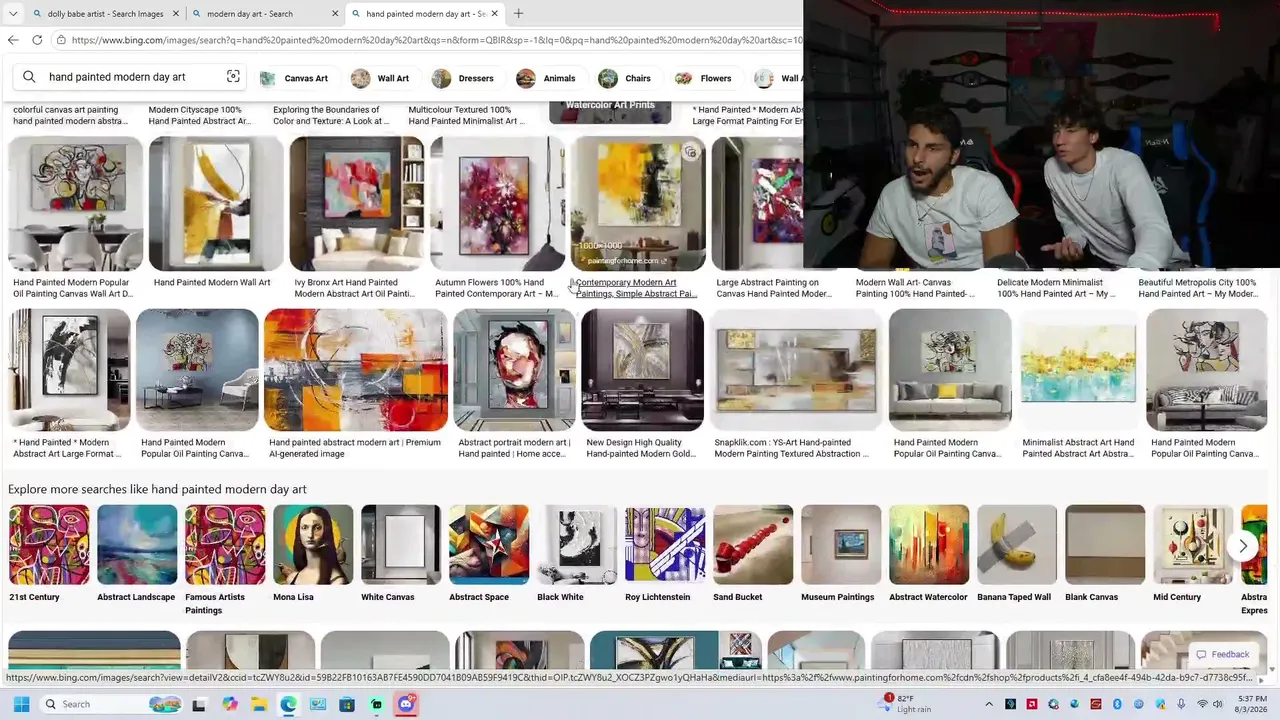Explore the Abstract Space related search
The width and height of the screenshot is (1280, 720).
tap(489, 556)
